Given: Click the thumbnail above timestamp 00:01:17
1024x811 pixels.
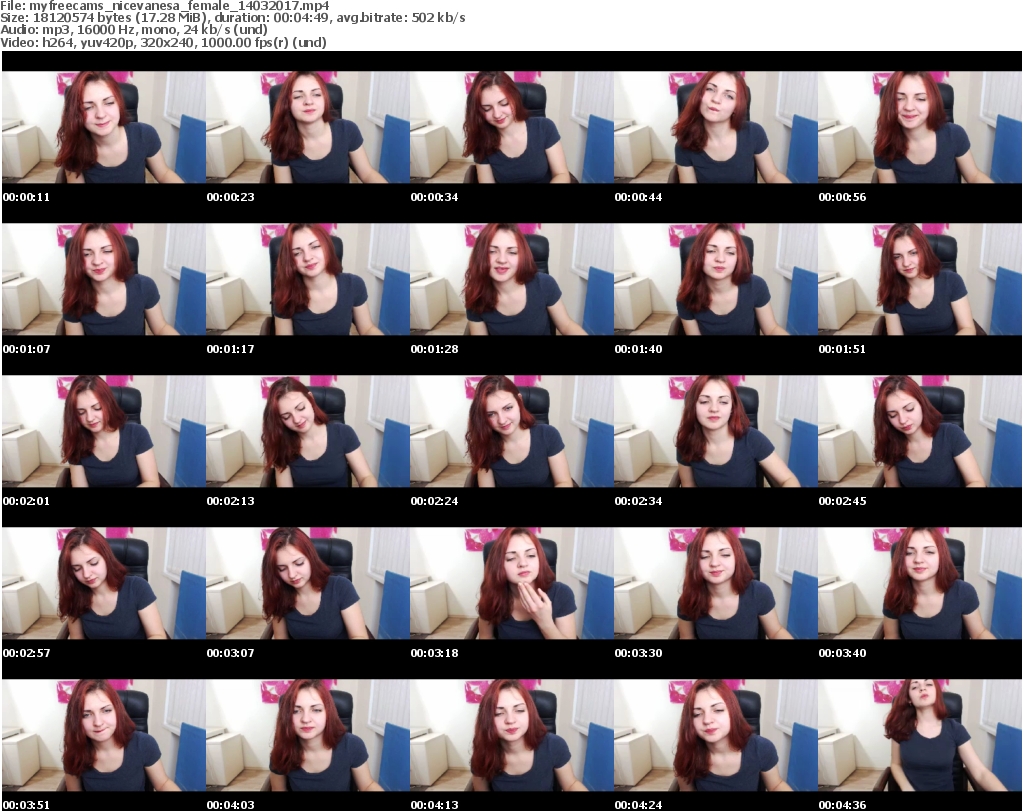Looking at the screenshot, I should [x=308, y=279].
